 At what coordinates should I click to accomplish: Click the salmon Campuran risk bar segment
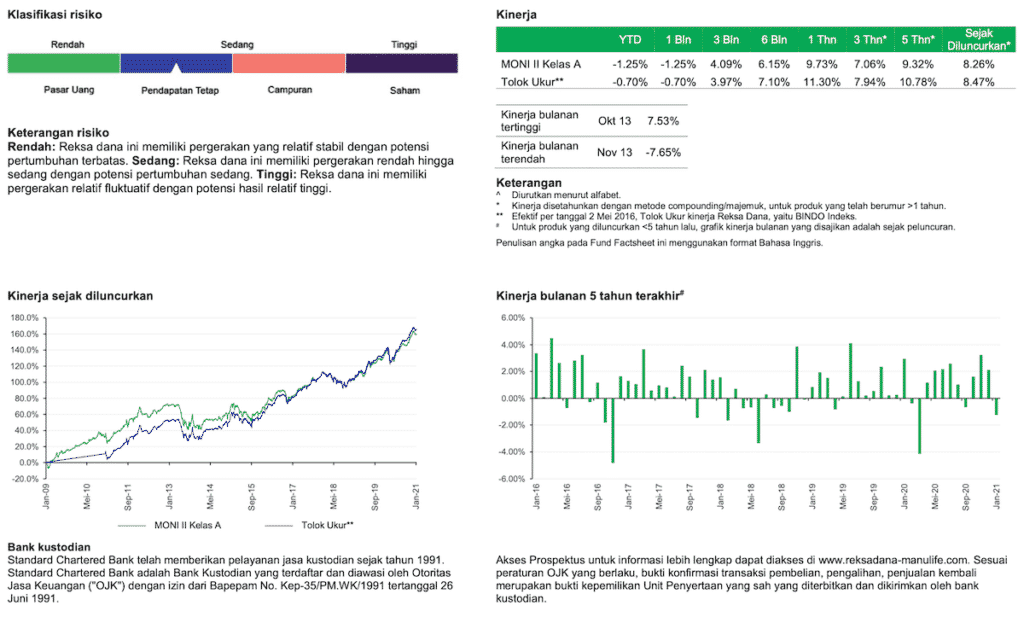[289, 63]
